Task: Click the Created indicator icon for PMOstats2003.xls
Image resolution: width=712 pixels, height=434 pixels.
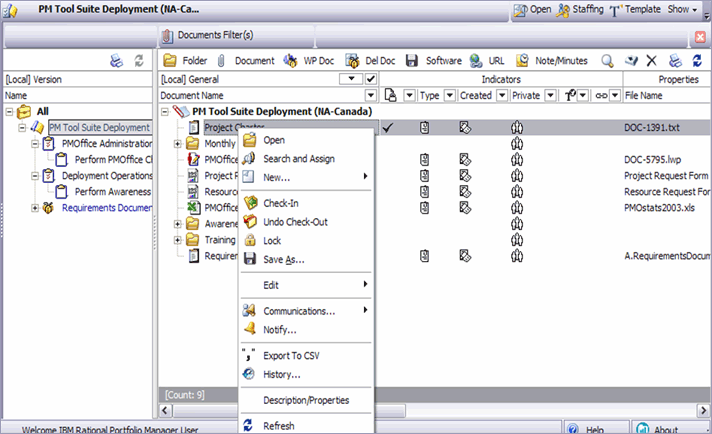Action: pyautogui.click(x=465, y=207)
